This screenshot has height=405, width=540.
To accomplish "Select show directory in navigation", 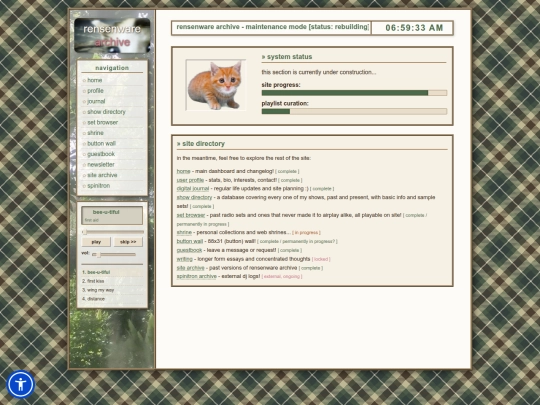I will (106, 112).
